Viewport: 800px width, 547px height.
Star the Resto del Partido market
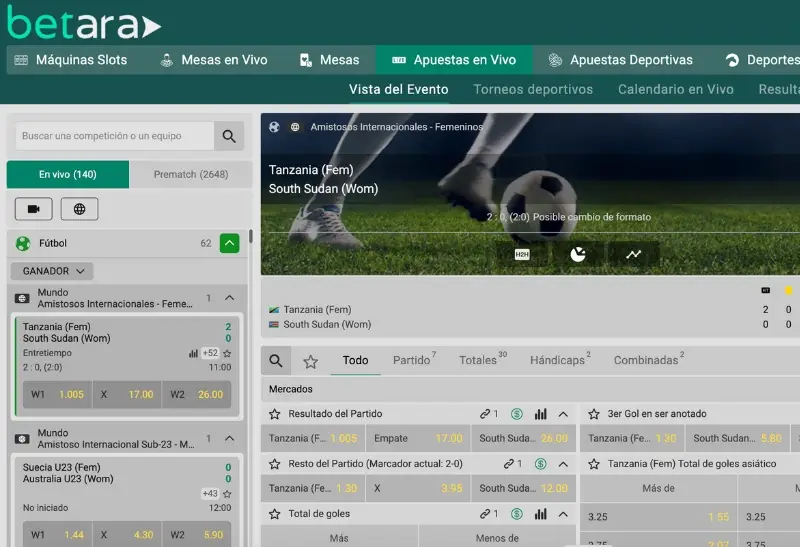[274, 464]
